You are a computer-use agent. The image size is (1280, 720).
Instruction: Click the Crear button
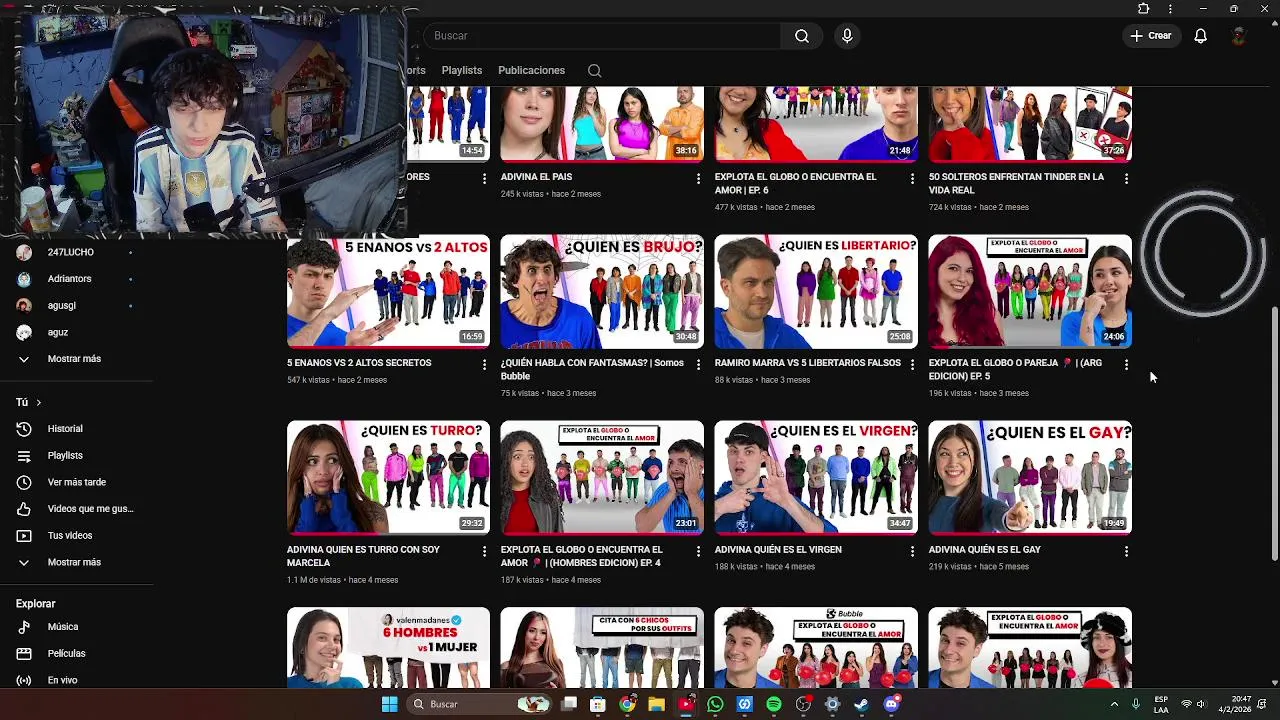[1150, 36]
